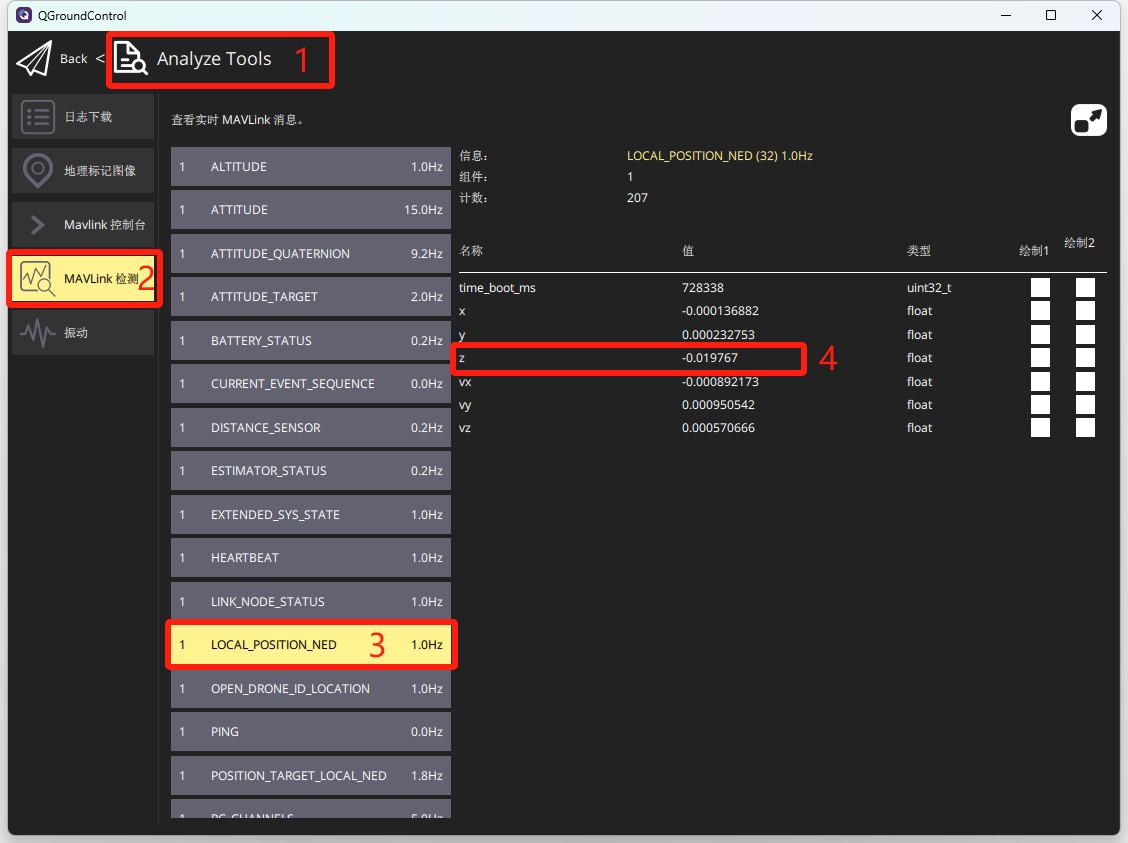Open 振动 vibration page

83,332
